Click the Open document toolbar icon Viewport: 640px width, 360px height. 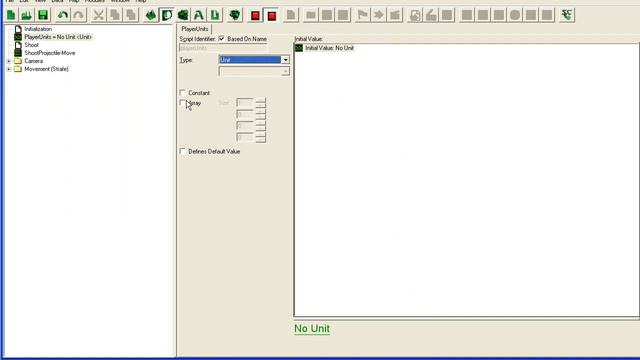point(27,16)
